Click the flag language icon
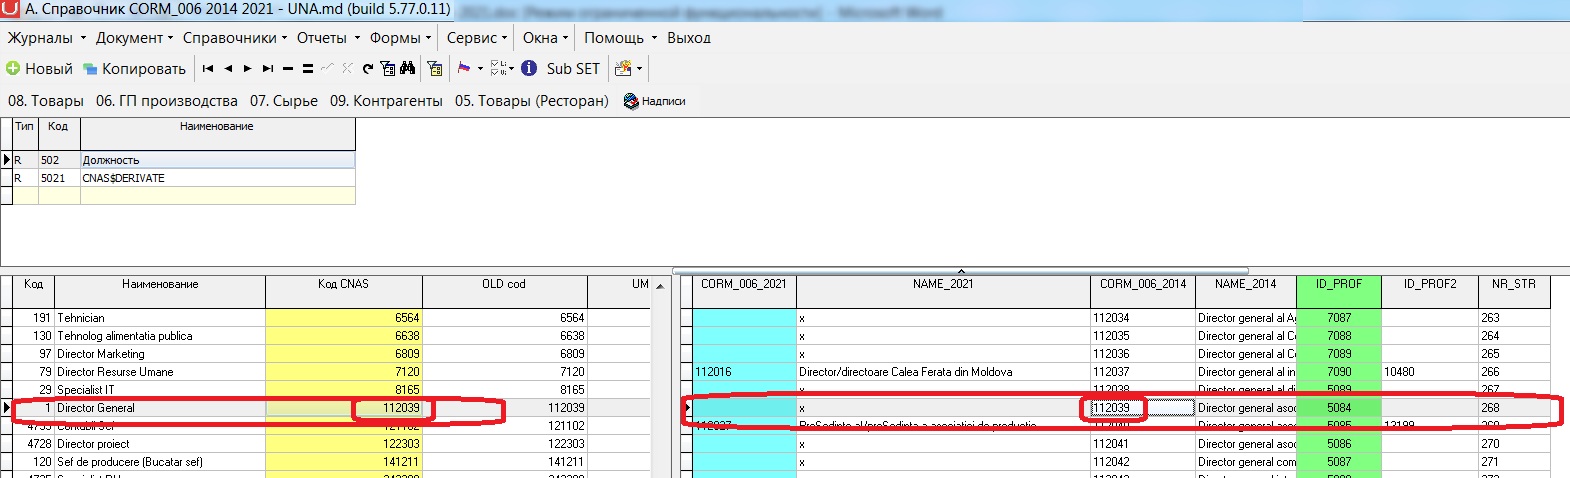 point(464,68)
